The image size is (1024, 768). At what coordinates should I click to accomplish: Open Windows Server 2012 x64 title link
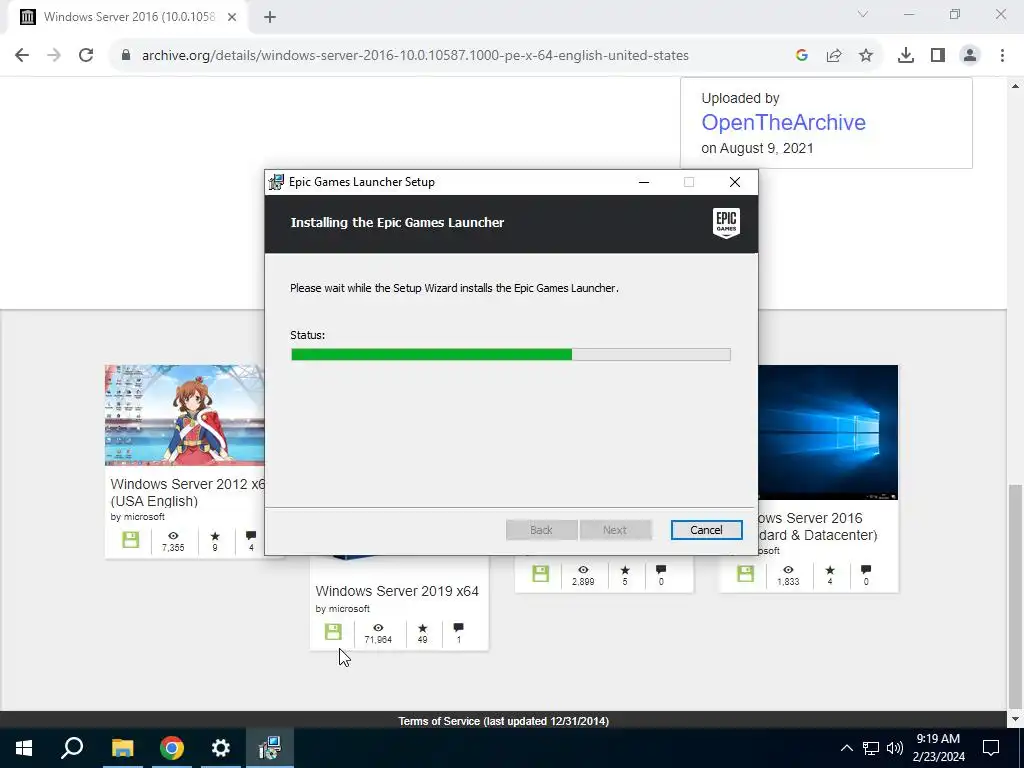[x=187, y=492]
